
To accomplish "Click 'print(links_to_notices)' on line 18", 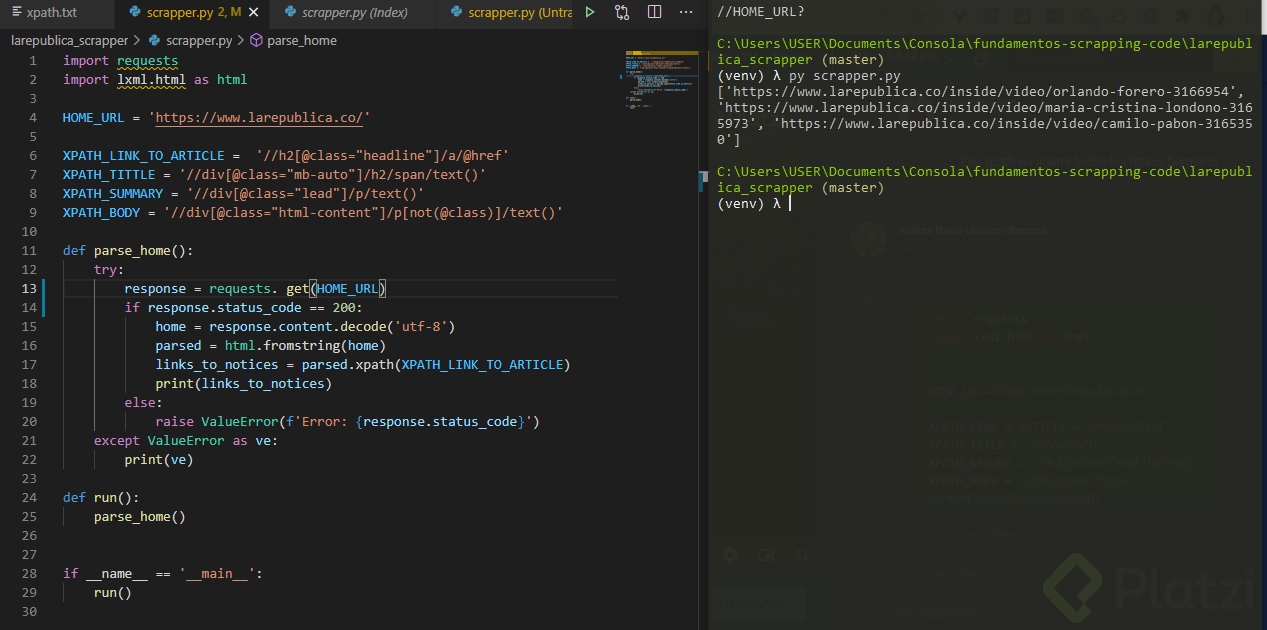I will pyautogui.click(x=243, y=384).
